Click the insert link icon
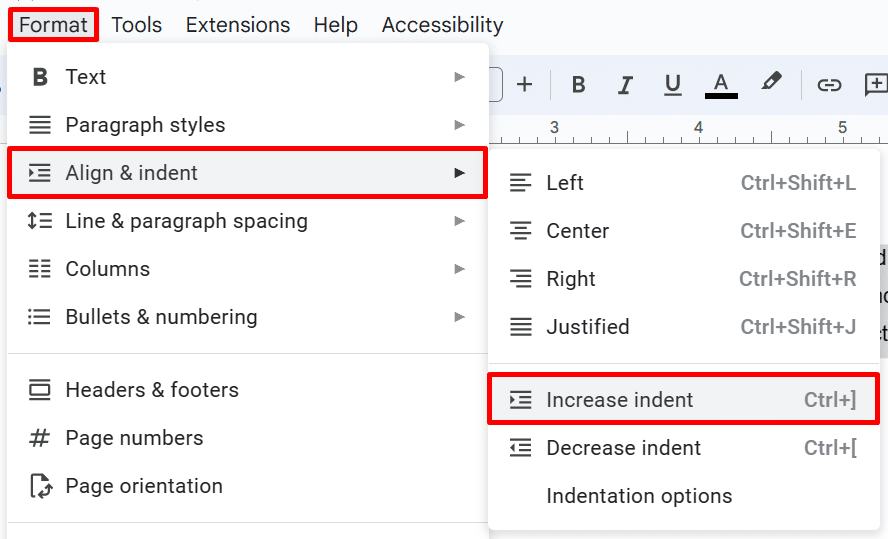 829,85
